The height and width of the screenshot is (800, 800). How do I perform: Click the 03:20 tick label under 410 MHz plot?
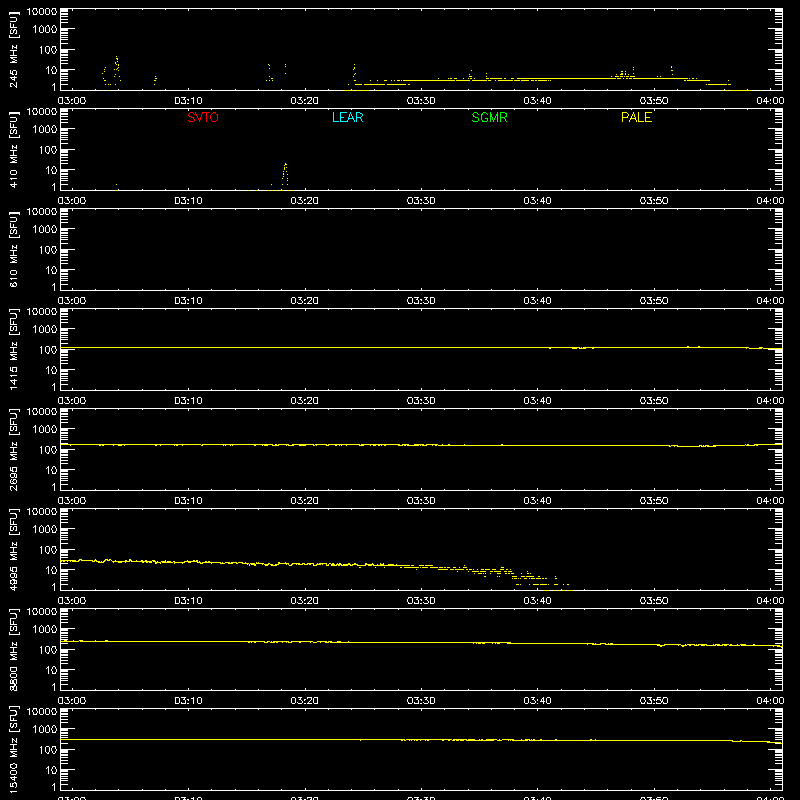pyautogui.click(x=305, y=201)
